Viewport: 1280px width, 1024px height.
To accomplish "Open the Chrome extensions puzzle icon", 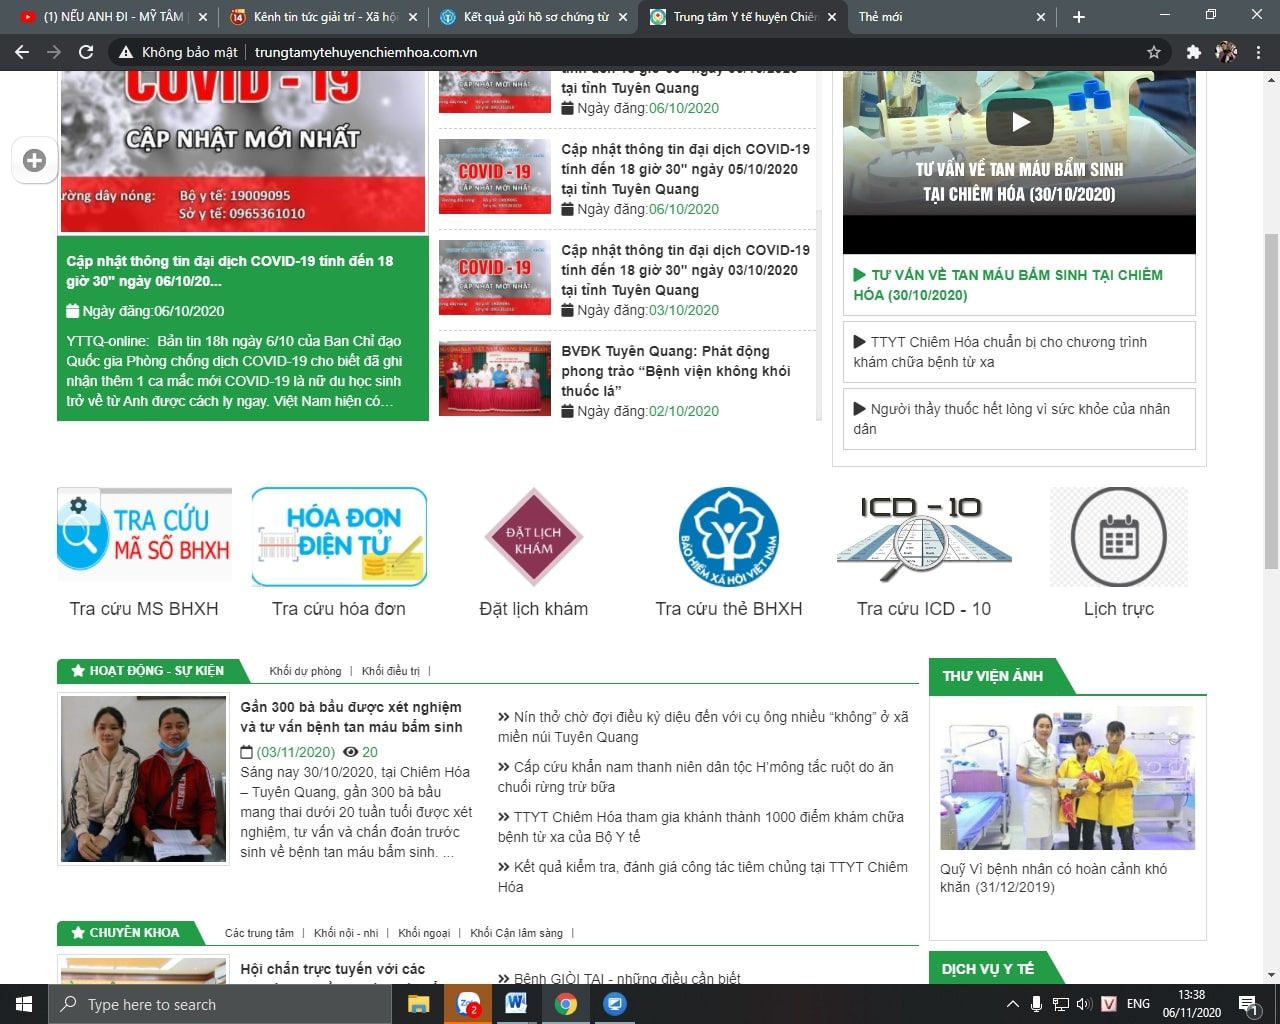I will coord(1193,52).
